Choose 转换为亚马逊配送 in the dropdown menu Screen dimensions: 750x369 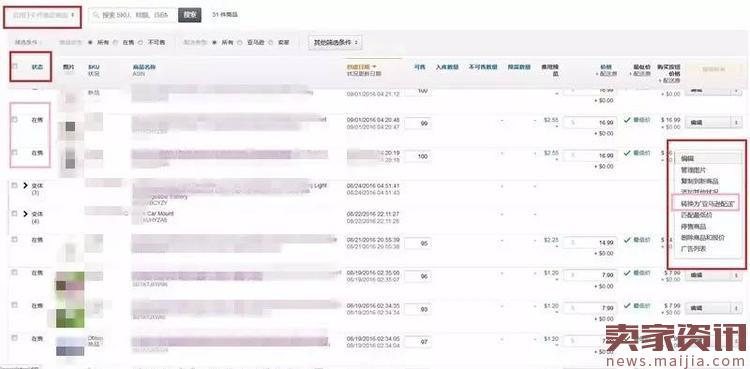point(707,204)
